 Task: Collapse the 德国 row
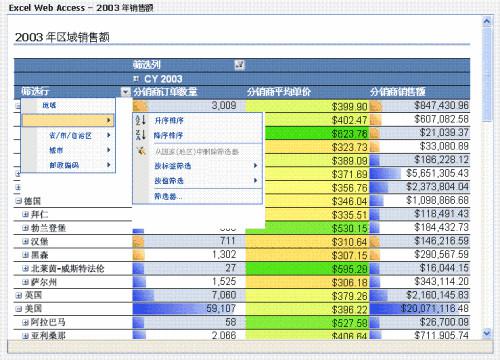coord(18,201)
